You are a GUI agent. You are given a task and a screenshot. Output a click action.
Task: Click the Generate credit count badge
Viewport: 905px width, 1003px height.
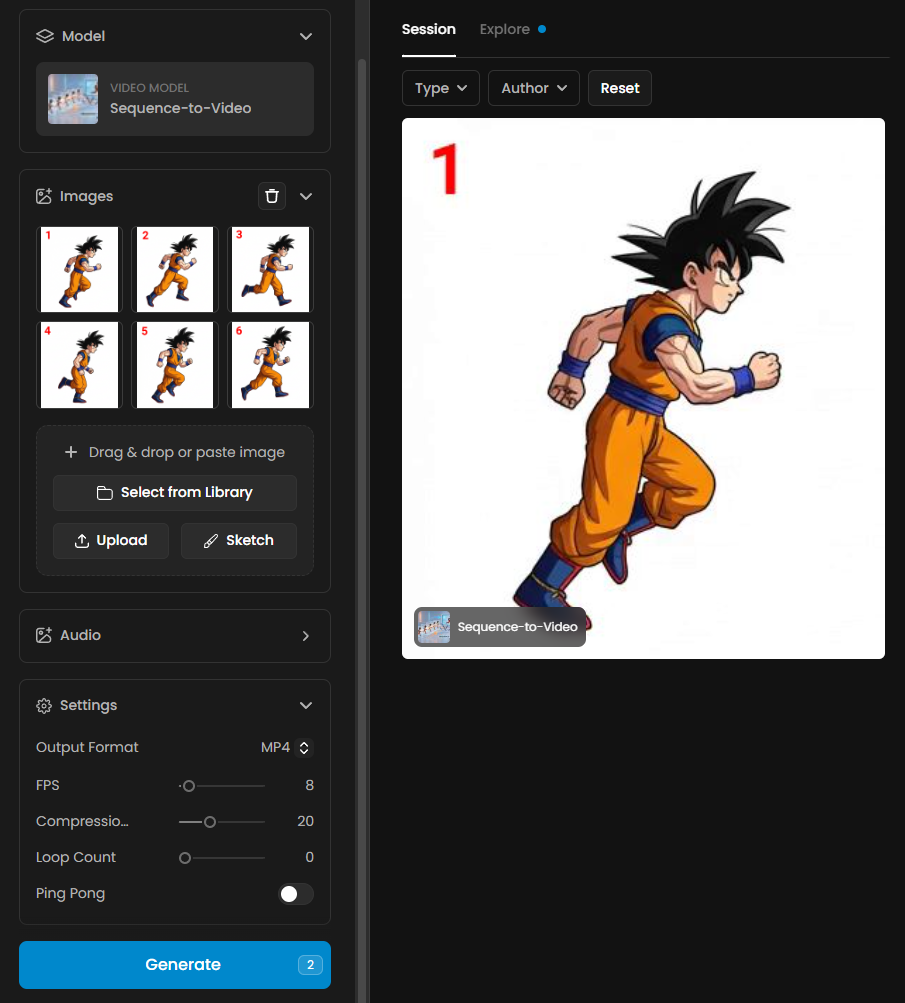[310, 965]
